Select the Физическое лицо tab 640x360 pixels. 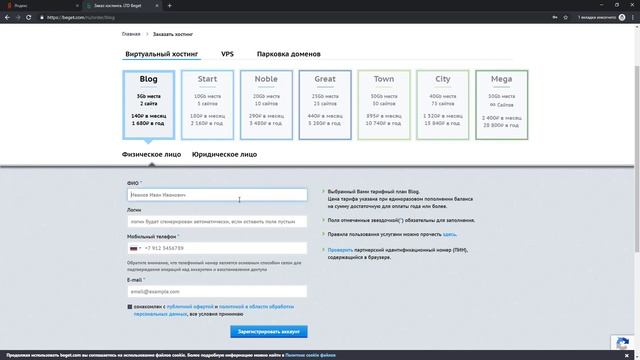point(151,154)
